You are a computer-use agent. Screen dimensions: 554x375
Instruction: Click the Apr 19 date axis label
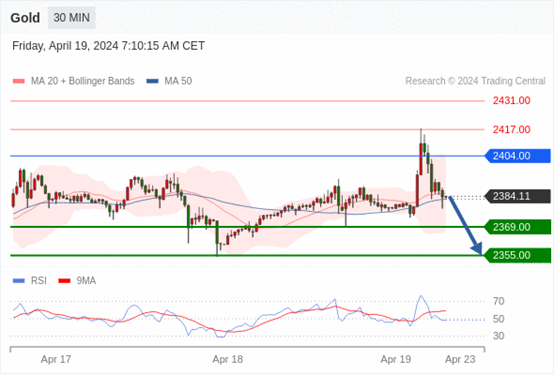click(396, 359)
